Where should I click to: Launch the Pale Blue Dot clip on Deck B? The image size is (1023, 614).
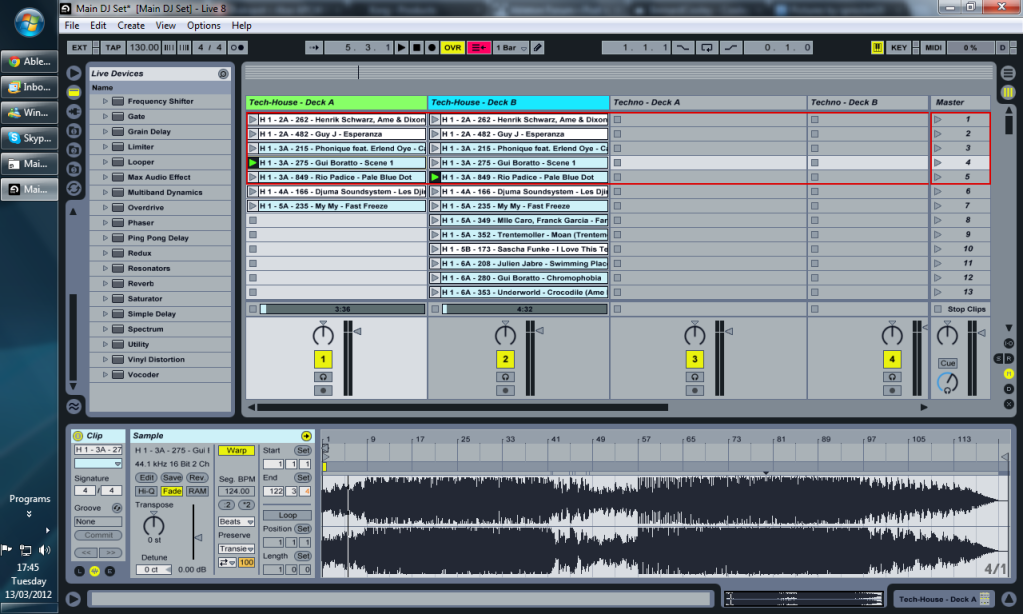pos(435,177)
